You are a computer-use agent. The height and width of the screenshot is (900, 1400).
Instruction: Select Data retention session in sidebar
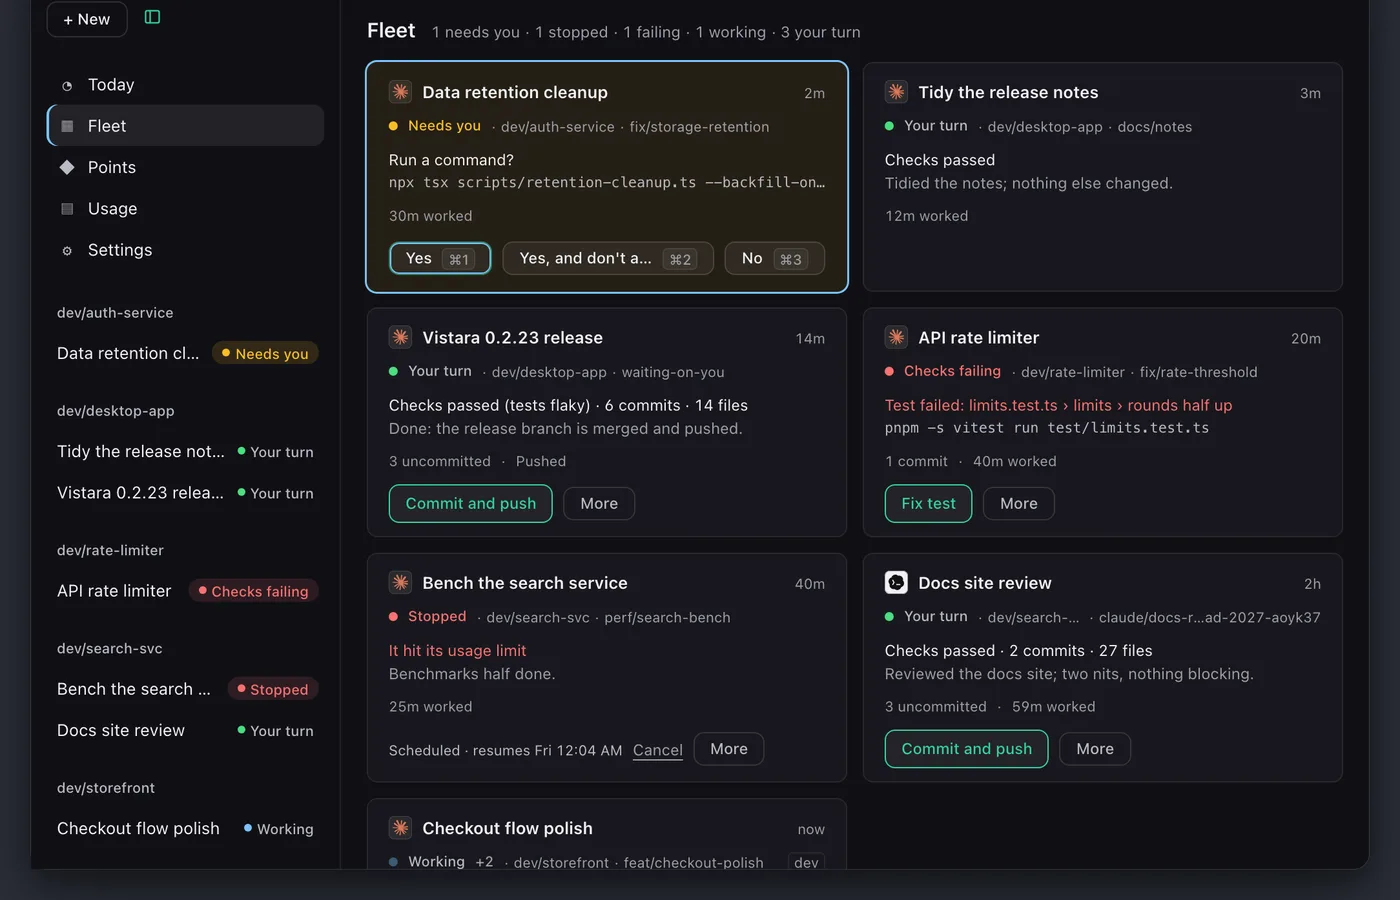(x=185, y=353)
